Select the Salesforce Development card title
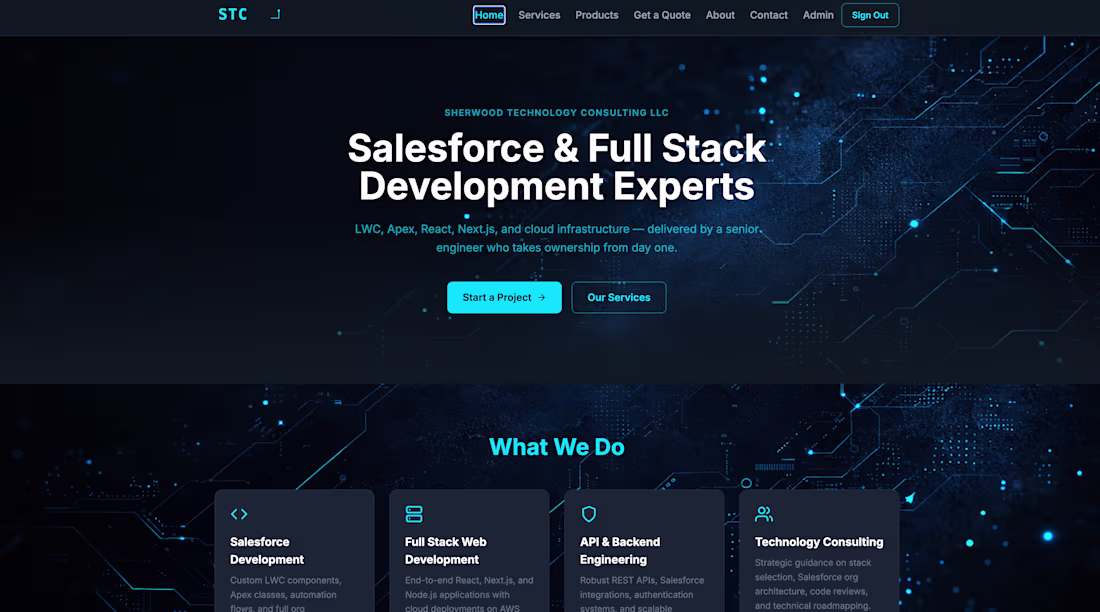The width and height of the screenshot is (1100, 612). coord(267,551)
